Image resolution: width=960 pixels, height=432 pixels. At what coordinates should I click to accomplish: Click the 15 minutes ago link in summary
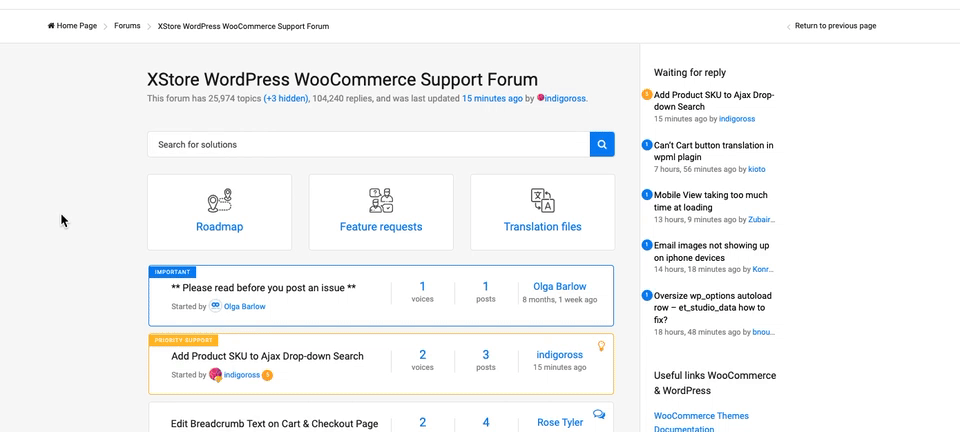coord(492,98)
